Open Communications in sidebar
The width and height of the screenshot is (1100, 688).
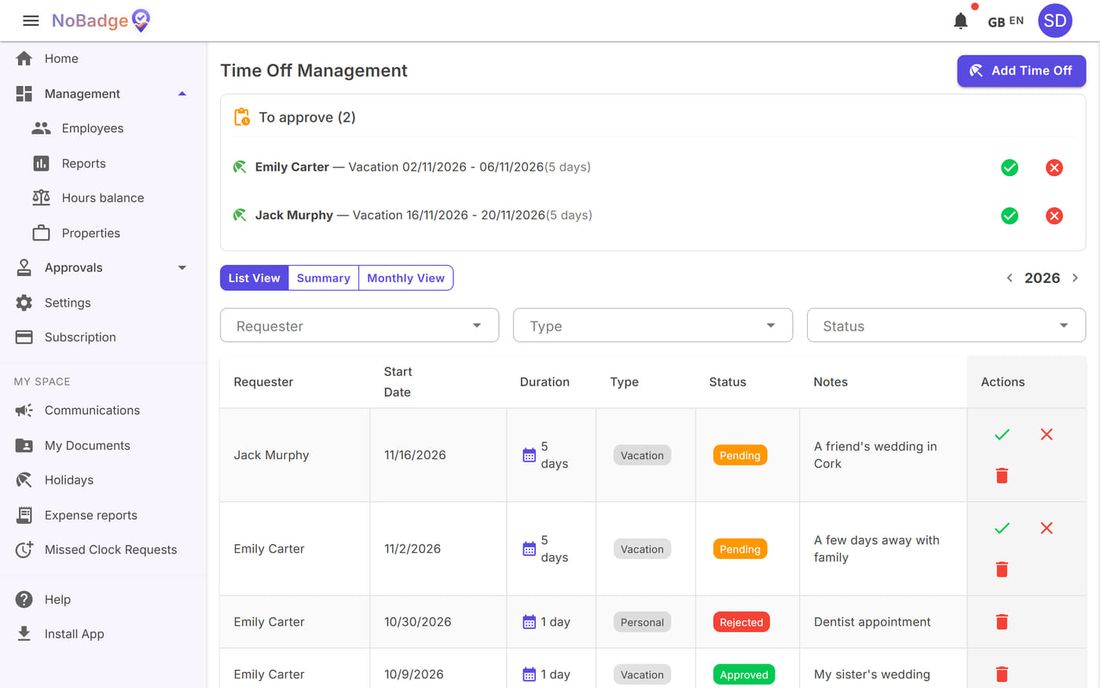(104, 410)
